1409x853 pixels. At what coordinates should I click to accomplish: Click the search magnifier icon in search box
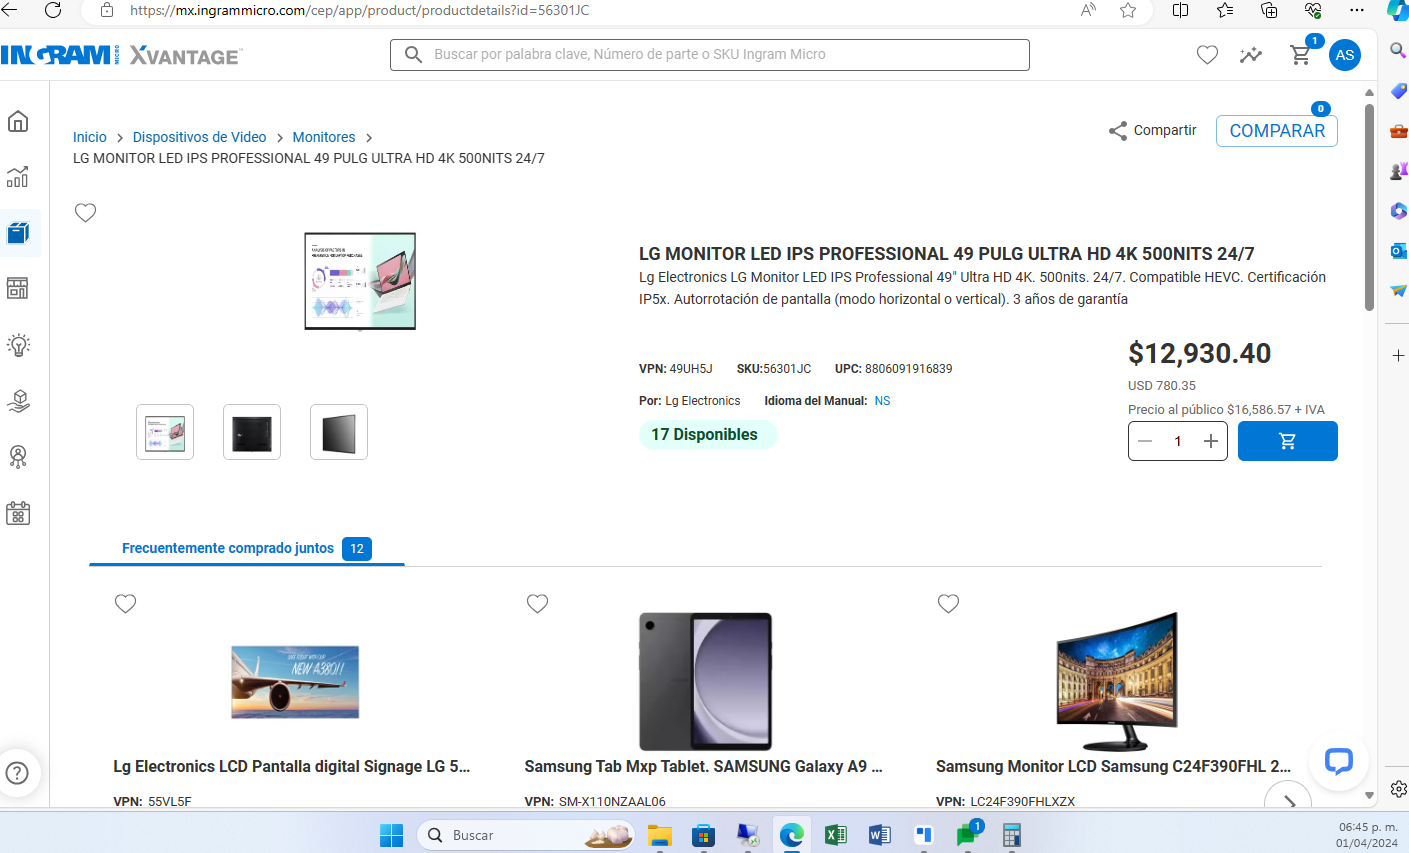tap(413, 55)
